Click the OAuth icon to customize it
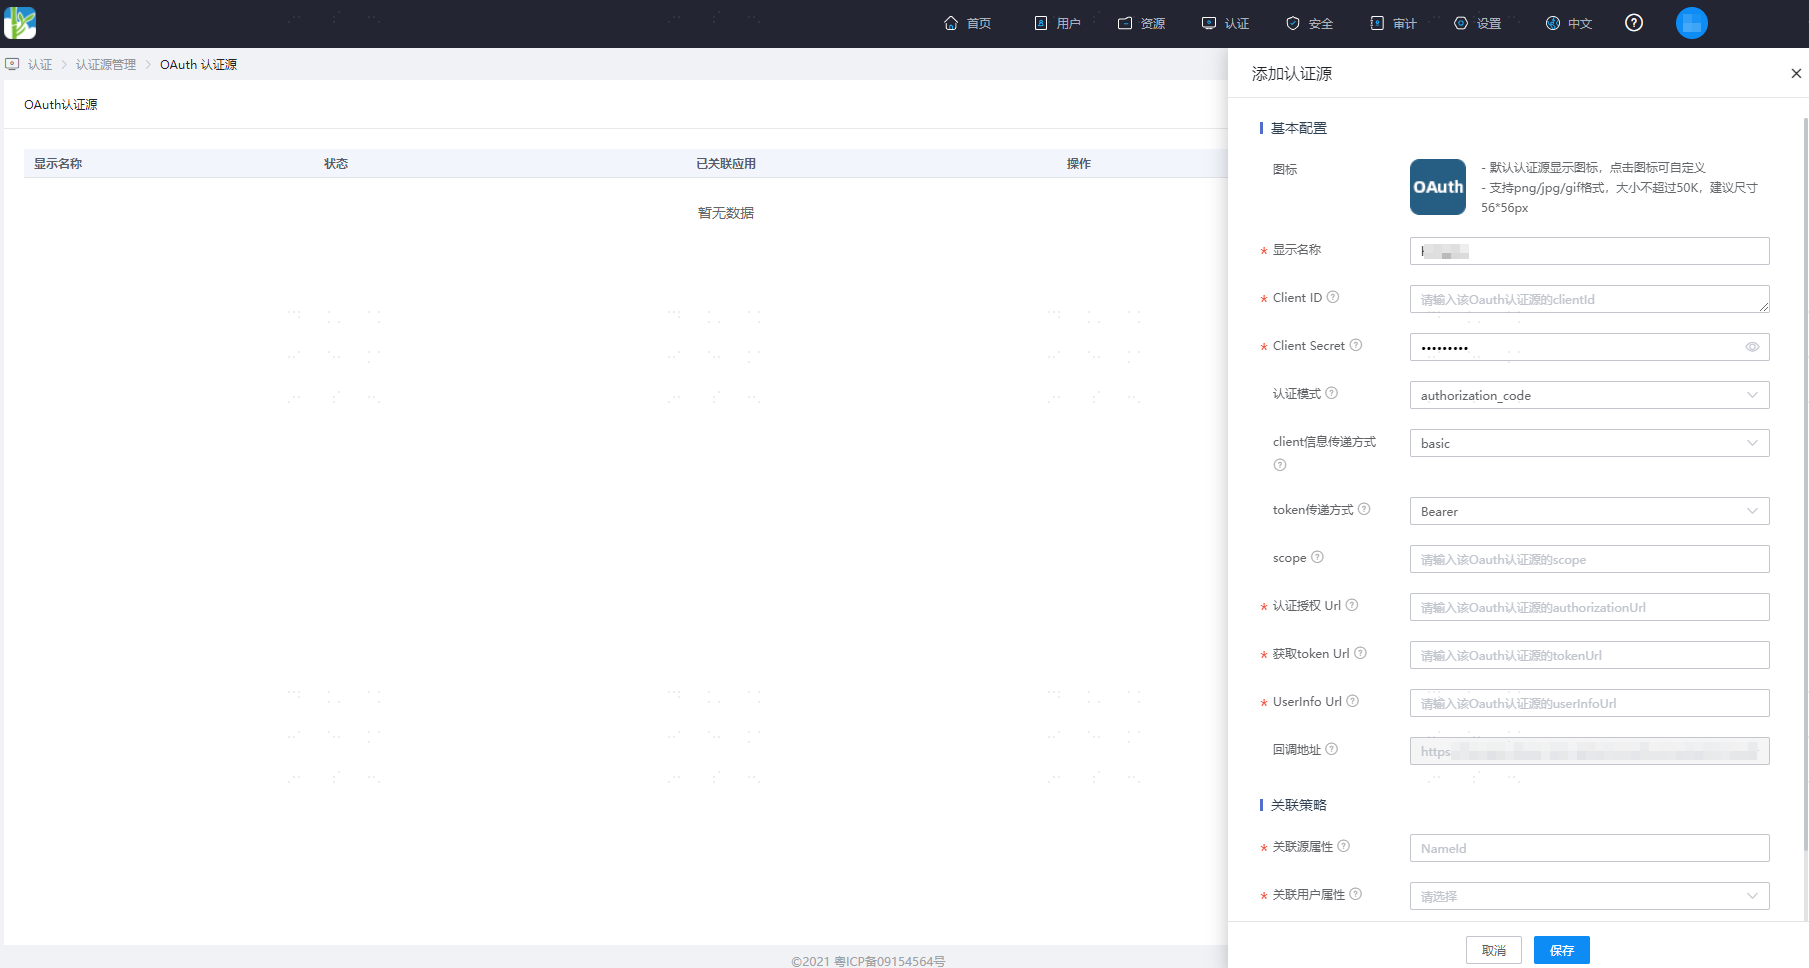Viewport: 1809px width, 968px height. click(x=1437, y=187)
